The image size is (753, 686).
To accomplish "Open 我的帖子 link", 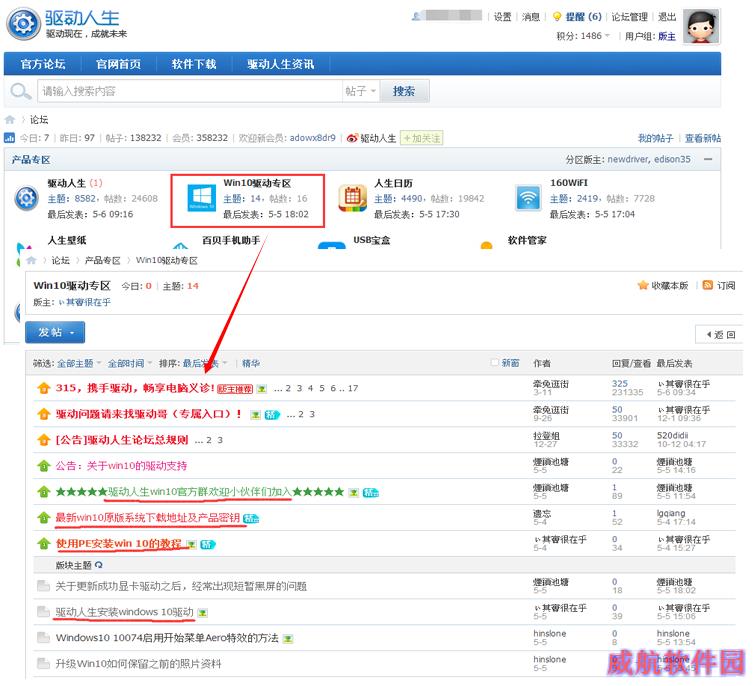I will pyautogui.click(x=656, y=138).
